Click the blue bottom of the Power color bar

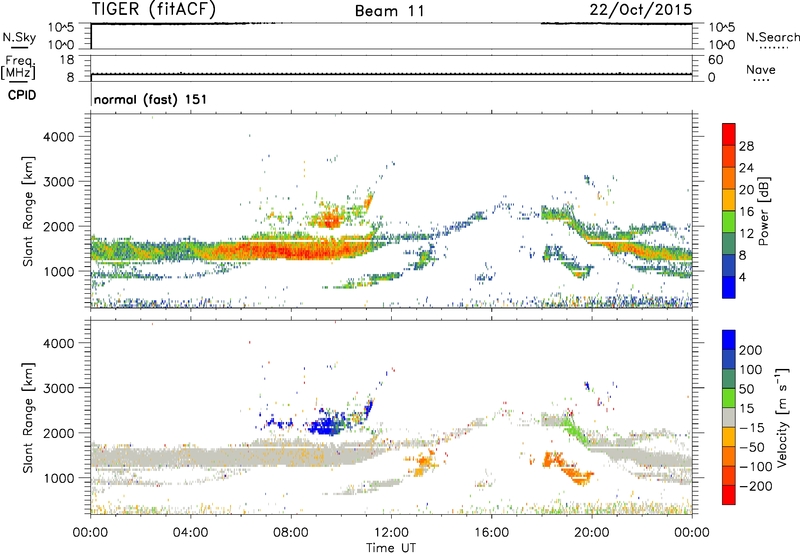tap(729, 287)
